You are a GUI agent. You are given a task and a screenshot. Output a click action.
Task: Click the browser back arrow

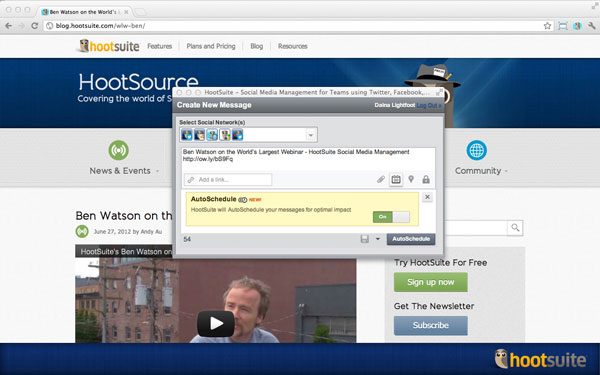tap(8, 26)
